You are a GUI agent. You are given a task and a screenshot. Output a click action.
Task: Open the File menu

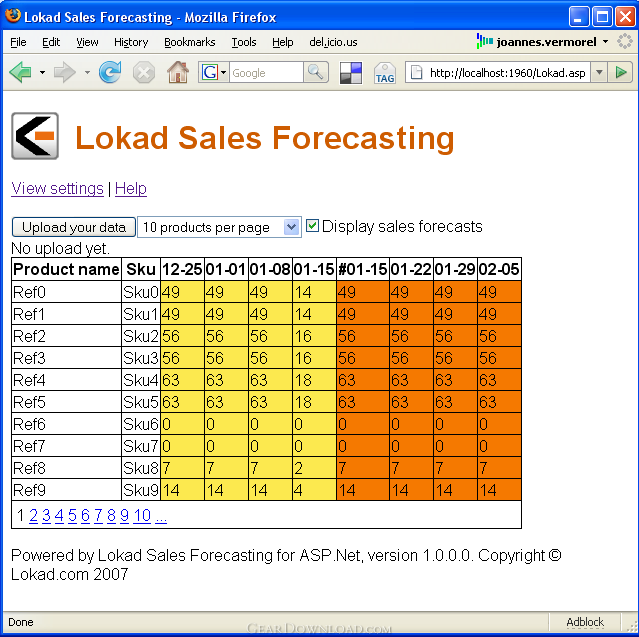pos(18,42)
